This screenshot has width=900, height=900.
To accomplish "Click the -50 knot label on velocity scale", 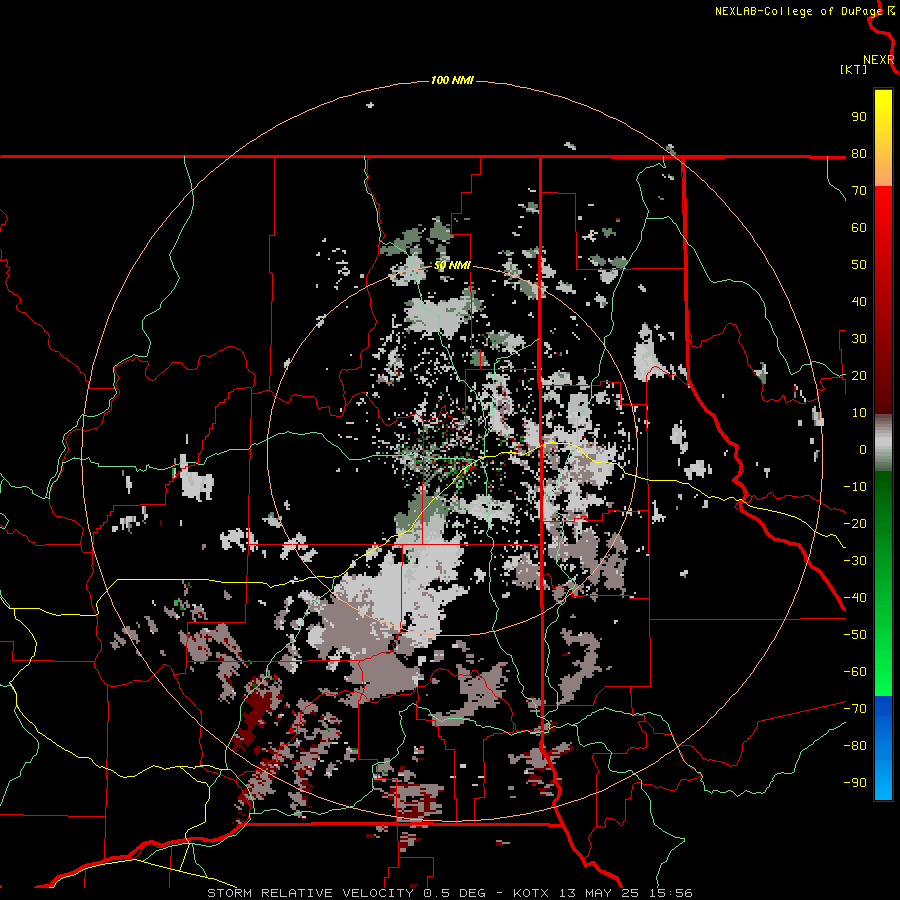I will pyautogui.click(x=855, y=635).
